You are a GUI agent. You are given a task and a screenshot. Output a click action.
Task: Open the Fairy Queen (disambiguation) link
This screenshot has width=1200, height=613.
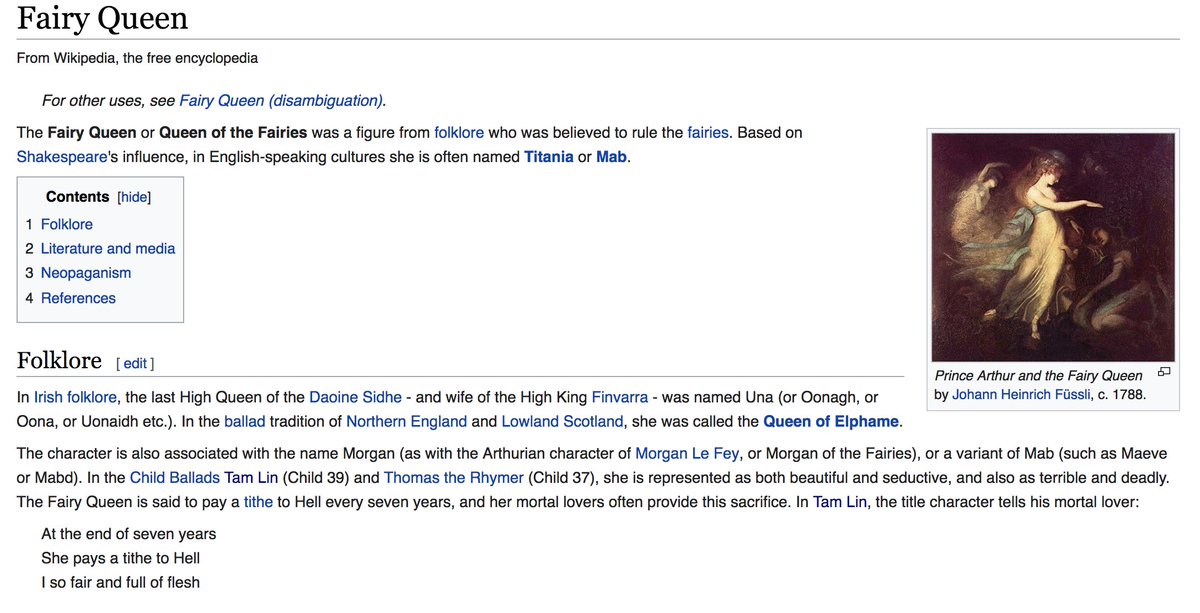coord(281,100)
